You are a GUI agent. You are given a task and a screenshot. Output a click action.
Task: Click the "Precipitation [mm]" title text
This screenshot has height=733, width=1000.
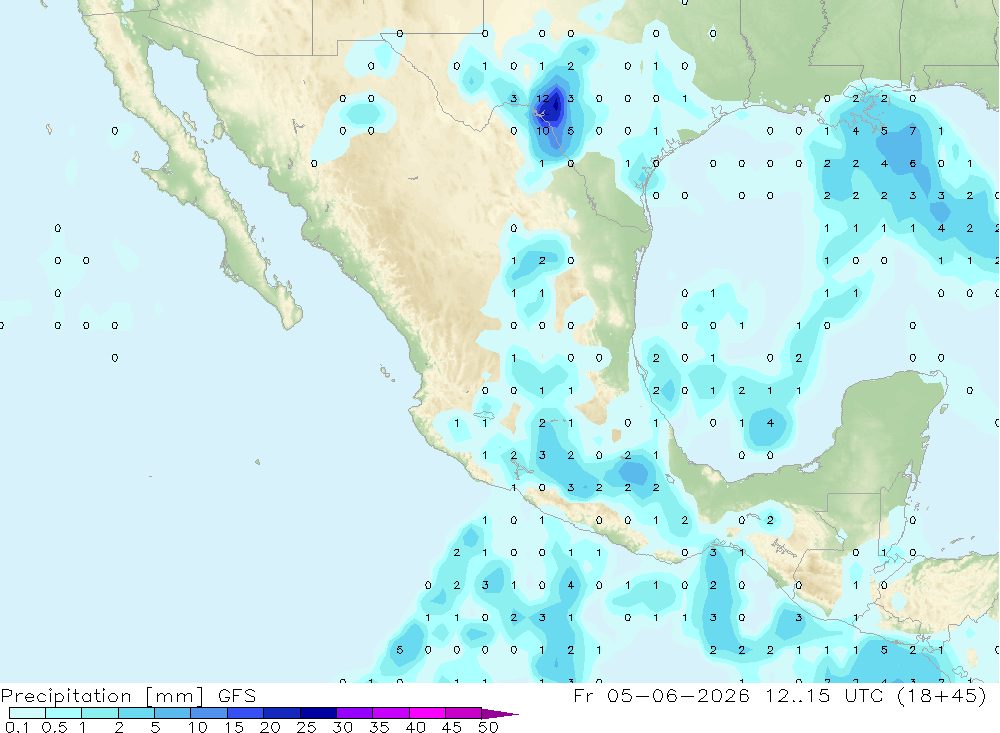102,696
